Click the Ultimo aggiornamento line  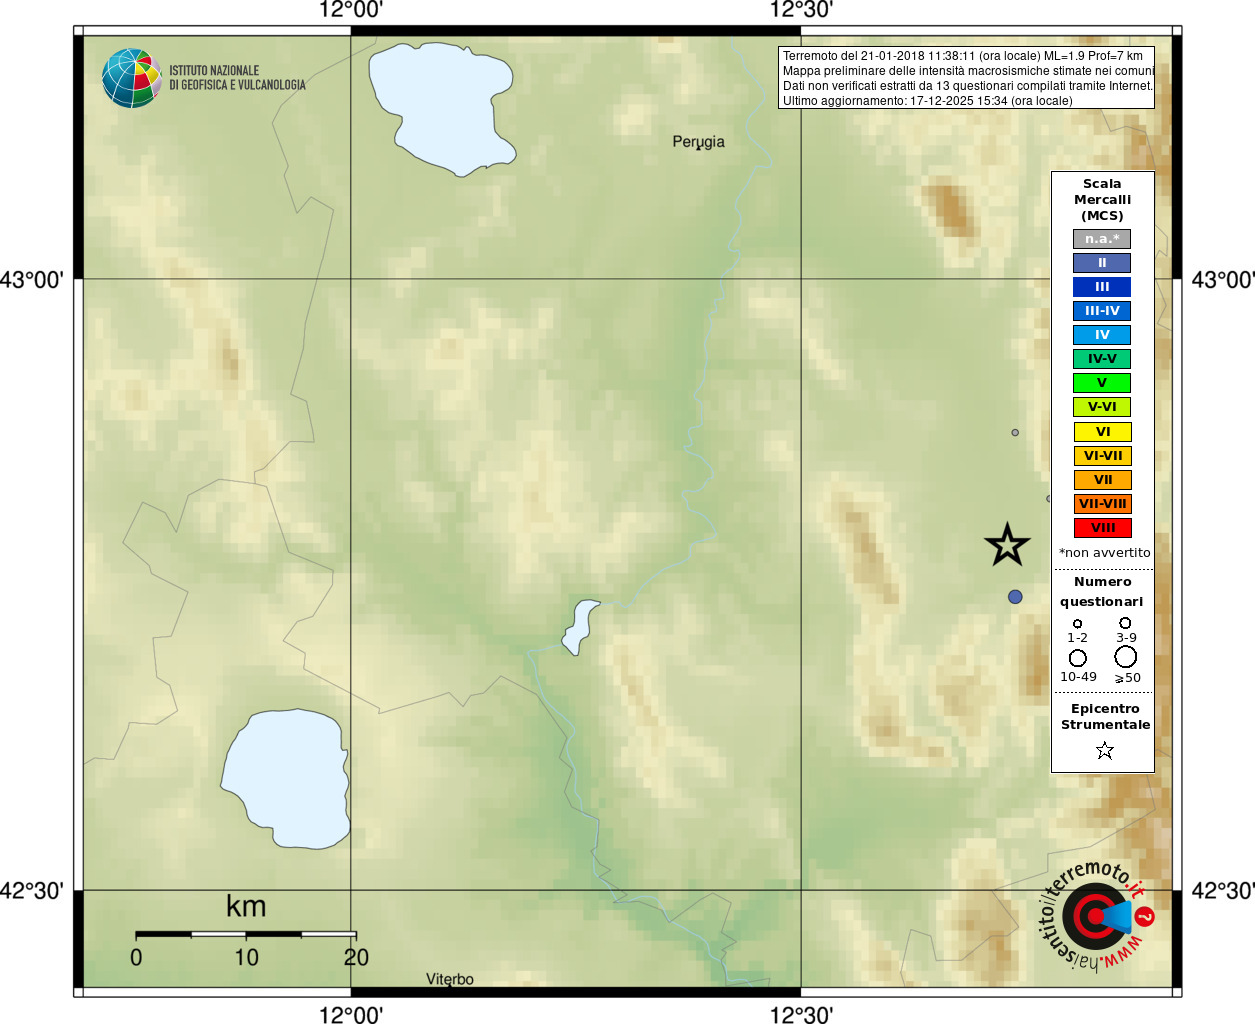[928, 101]
